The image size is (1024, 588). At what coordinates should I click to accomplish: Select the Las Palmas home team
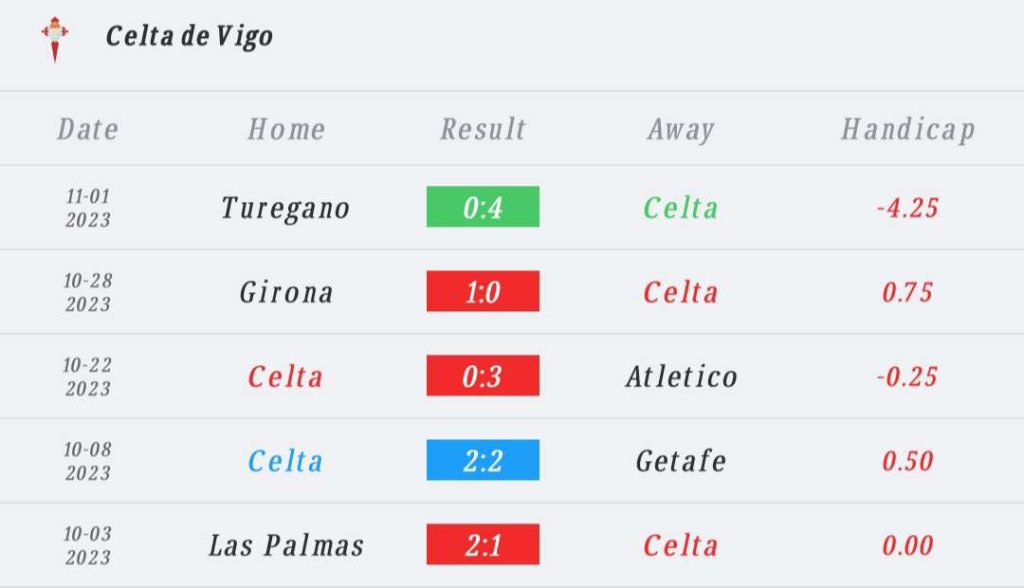point(286,545)
